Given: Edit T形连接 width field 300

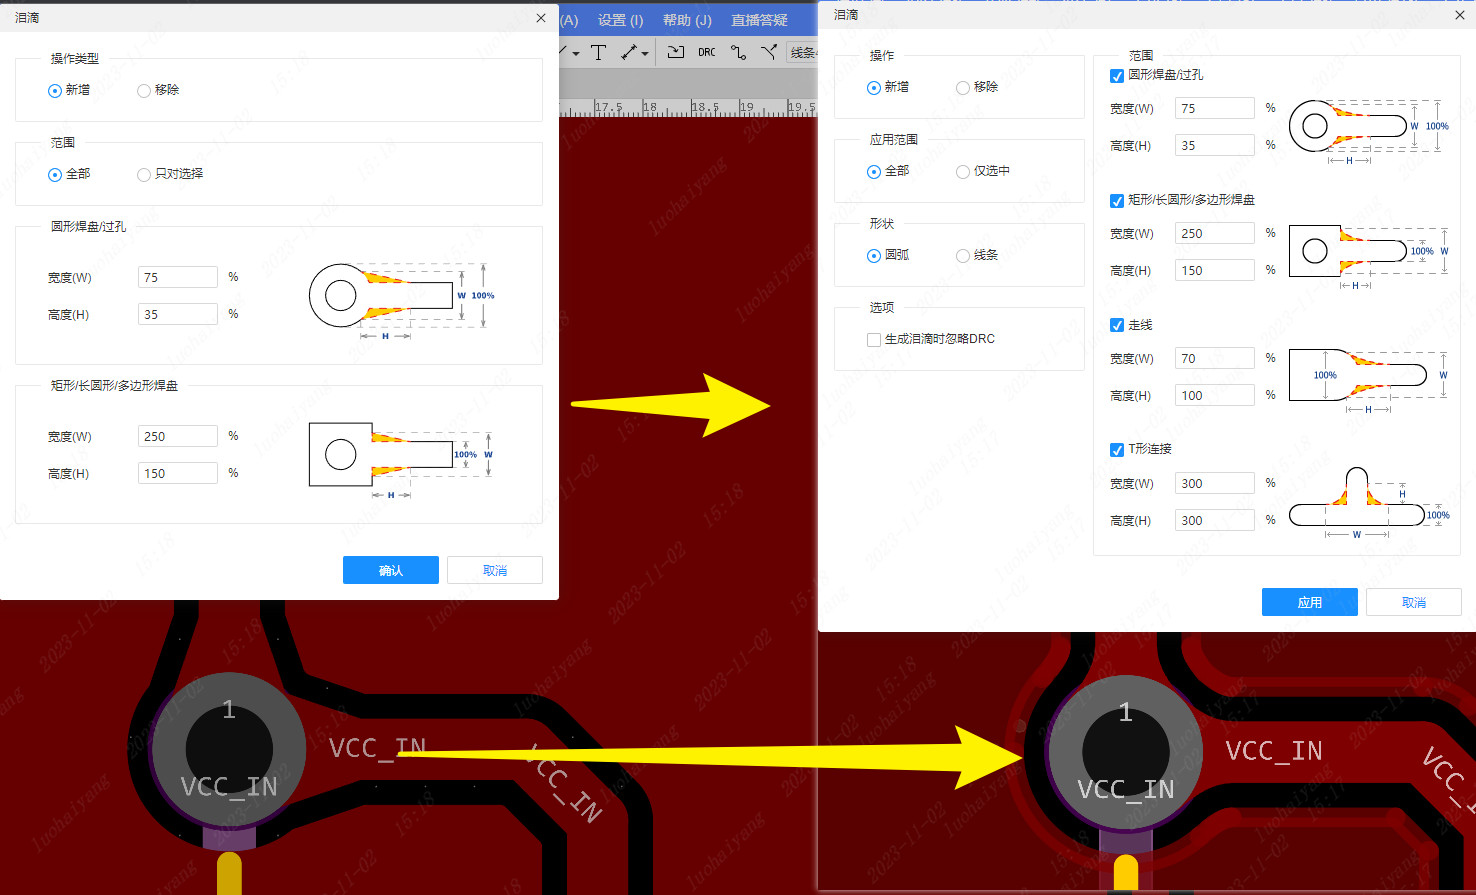Looking at the screenshot, I should pos(1215,483).
